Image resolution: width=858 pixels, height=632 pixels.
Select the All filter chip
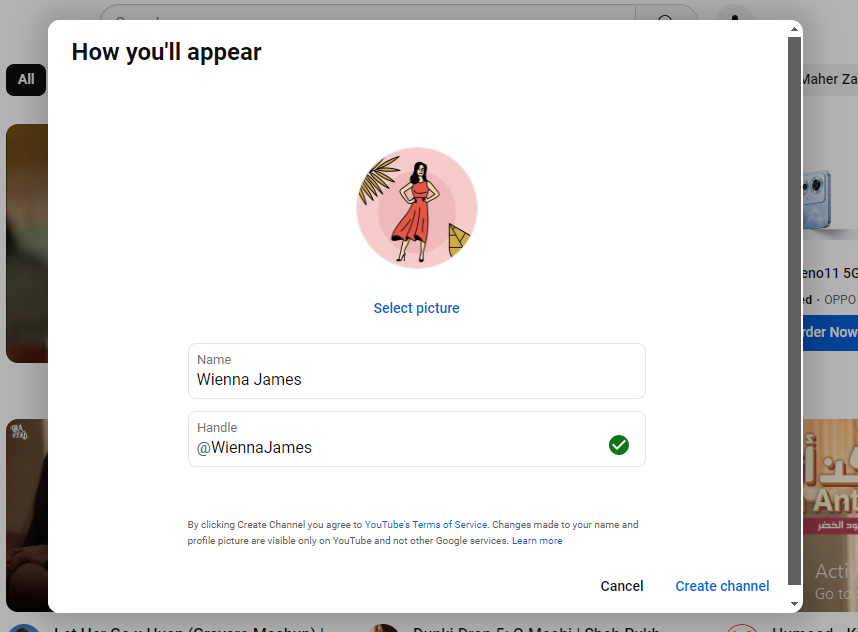click(x=26, y=80)
